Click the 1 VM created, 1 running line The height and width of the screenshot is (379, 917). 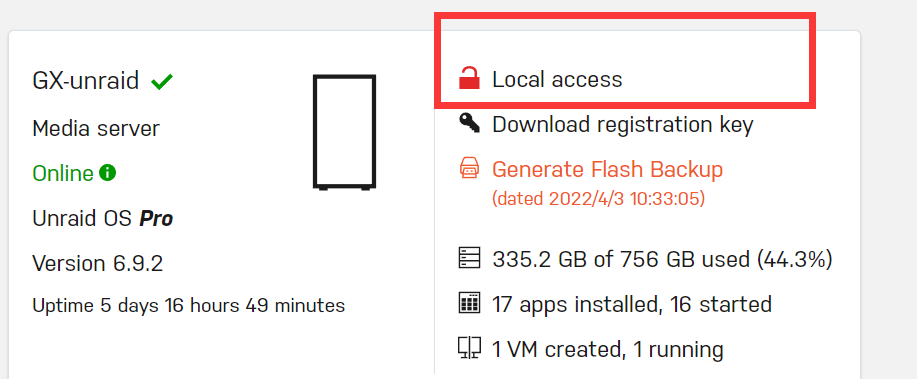pyautogui.click(x=608, y=350)
